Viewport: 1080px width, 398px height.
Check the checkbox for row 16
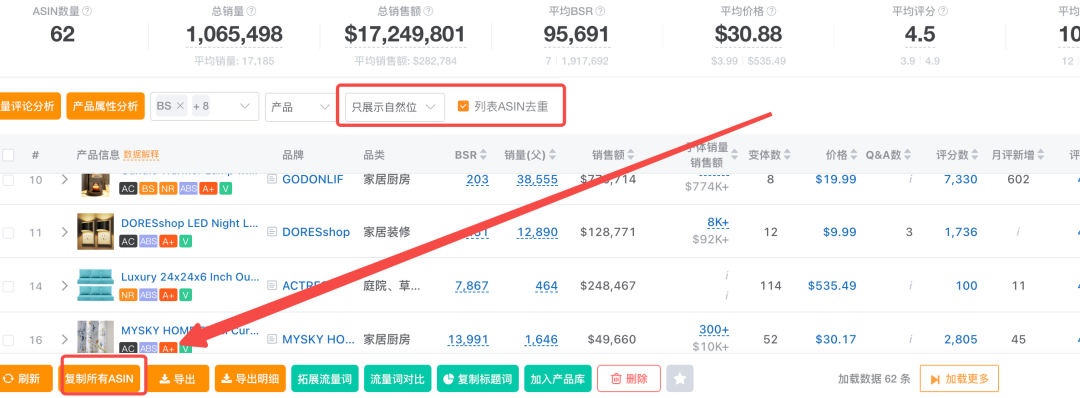8,339
